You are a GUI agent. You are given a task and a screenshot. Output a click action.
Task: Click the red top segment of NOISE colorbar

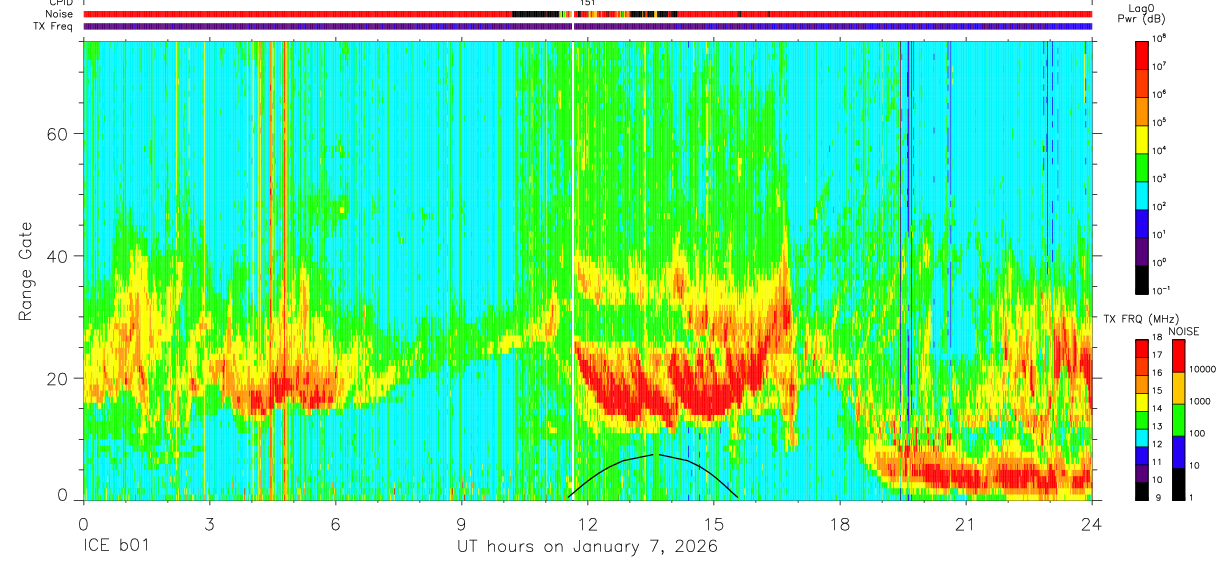(1180, 356)
